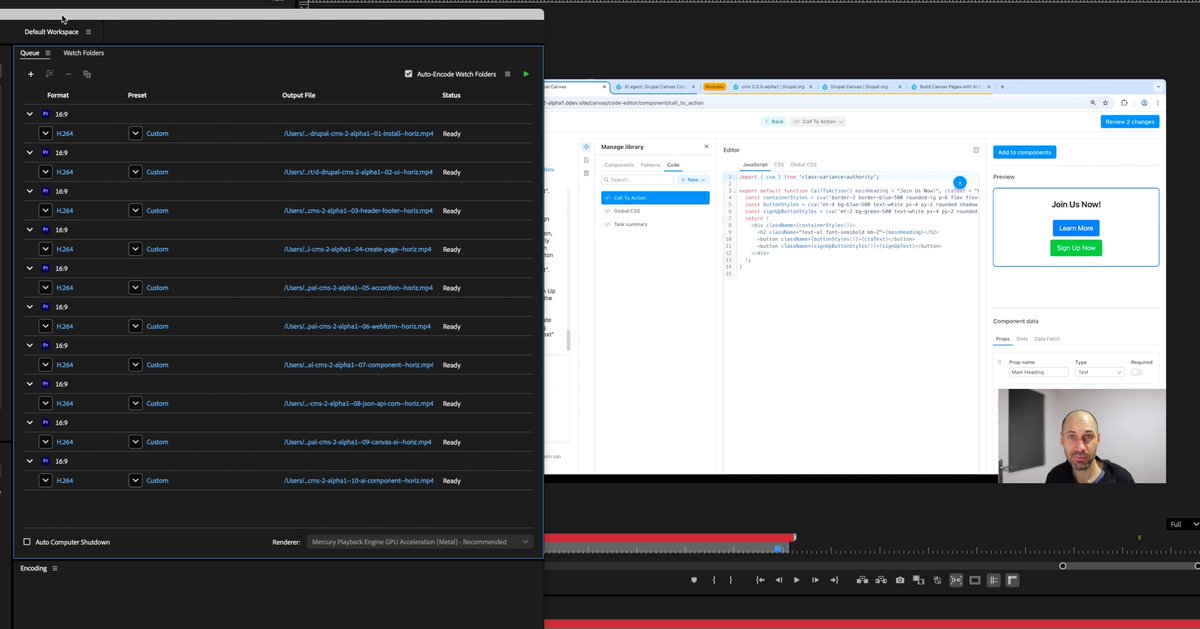Click the Add Marker icon in monitor transport
The height and width of the screenshot is (629, 1200).
tap(694, 580)
